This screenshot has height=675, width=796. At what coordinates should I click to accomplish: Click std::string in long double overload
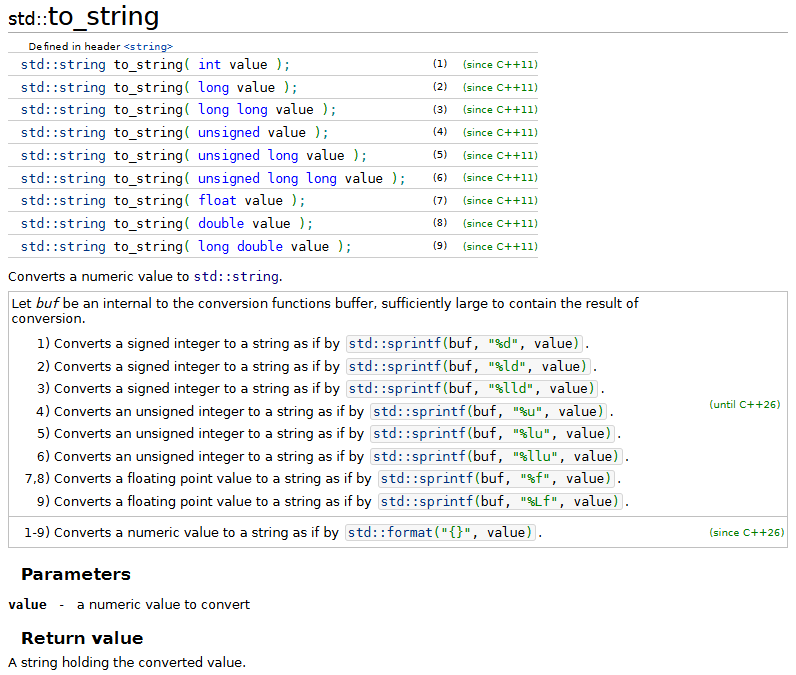click(63, 247)
